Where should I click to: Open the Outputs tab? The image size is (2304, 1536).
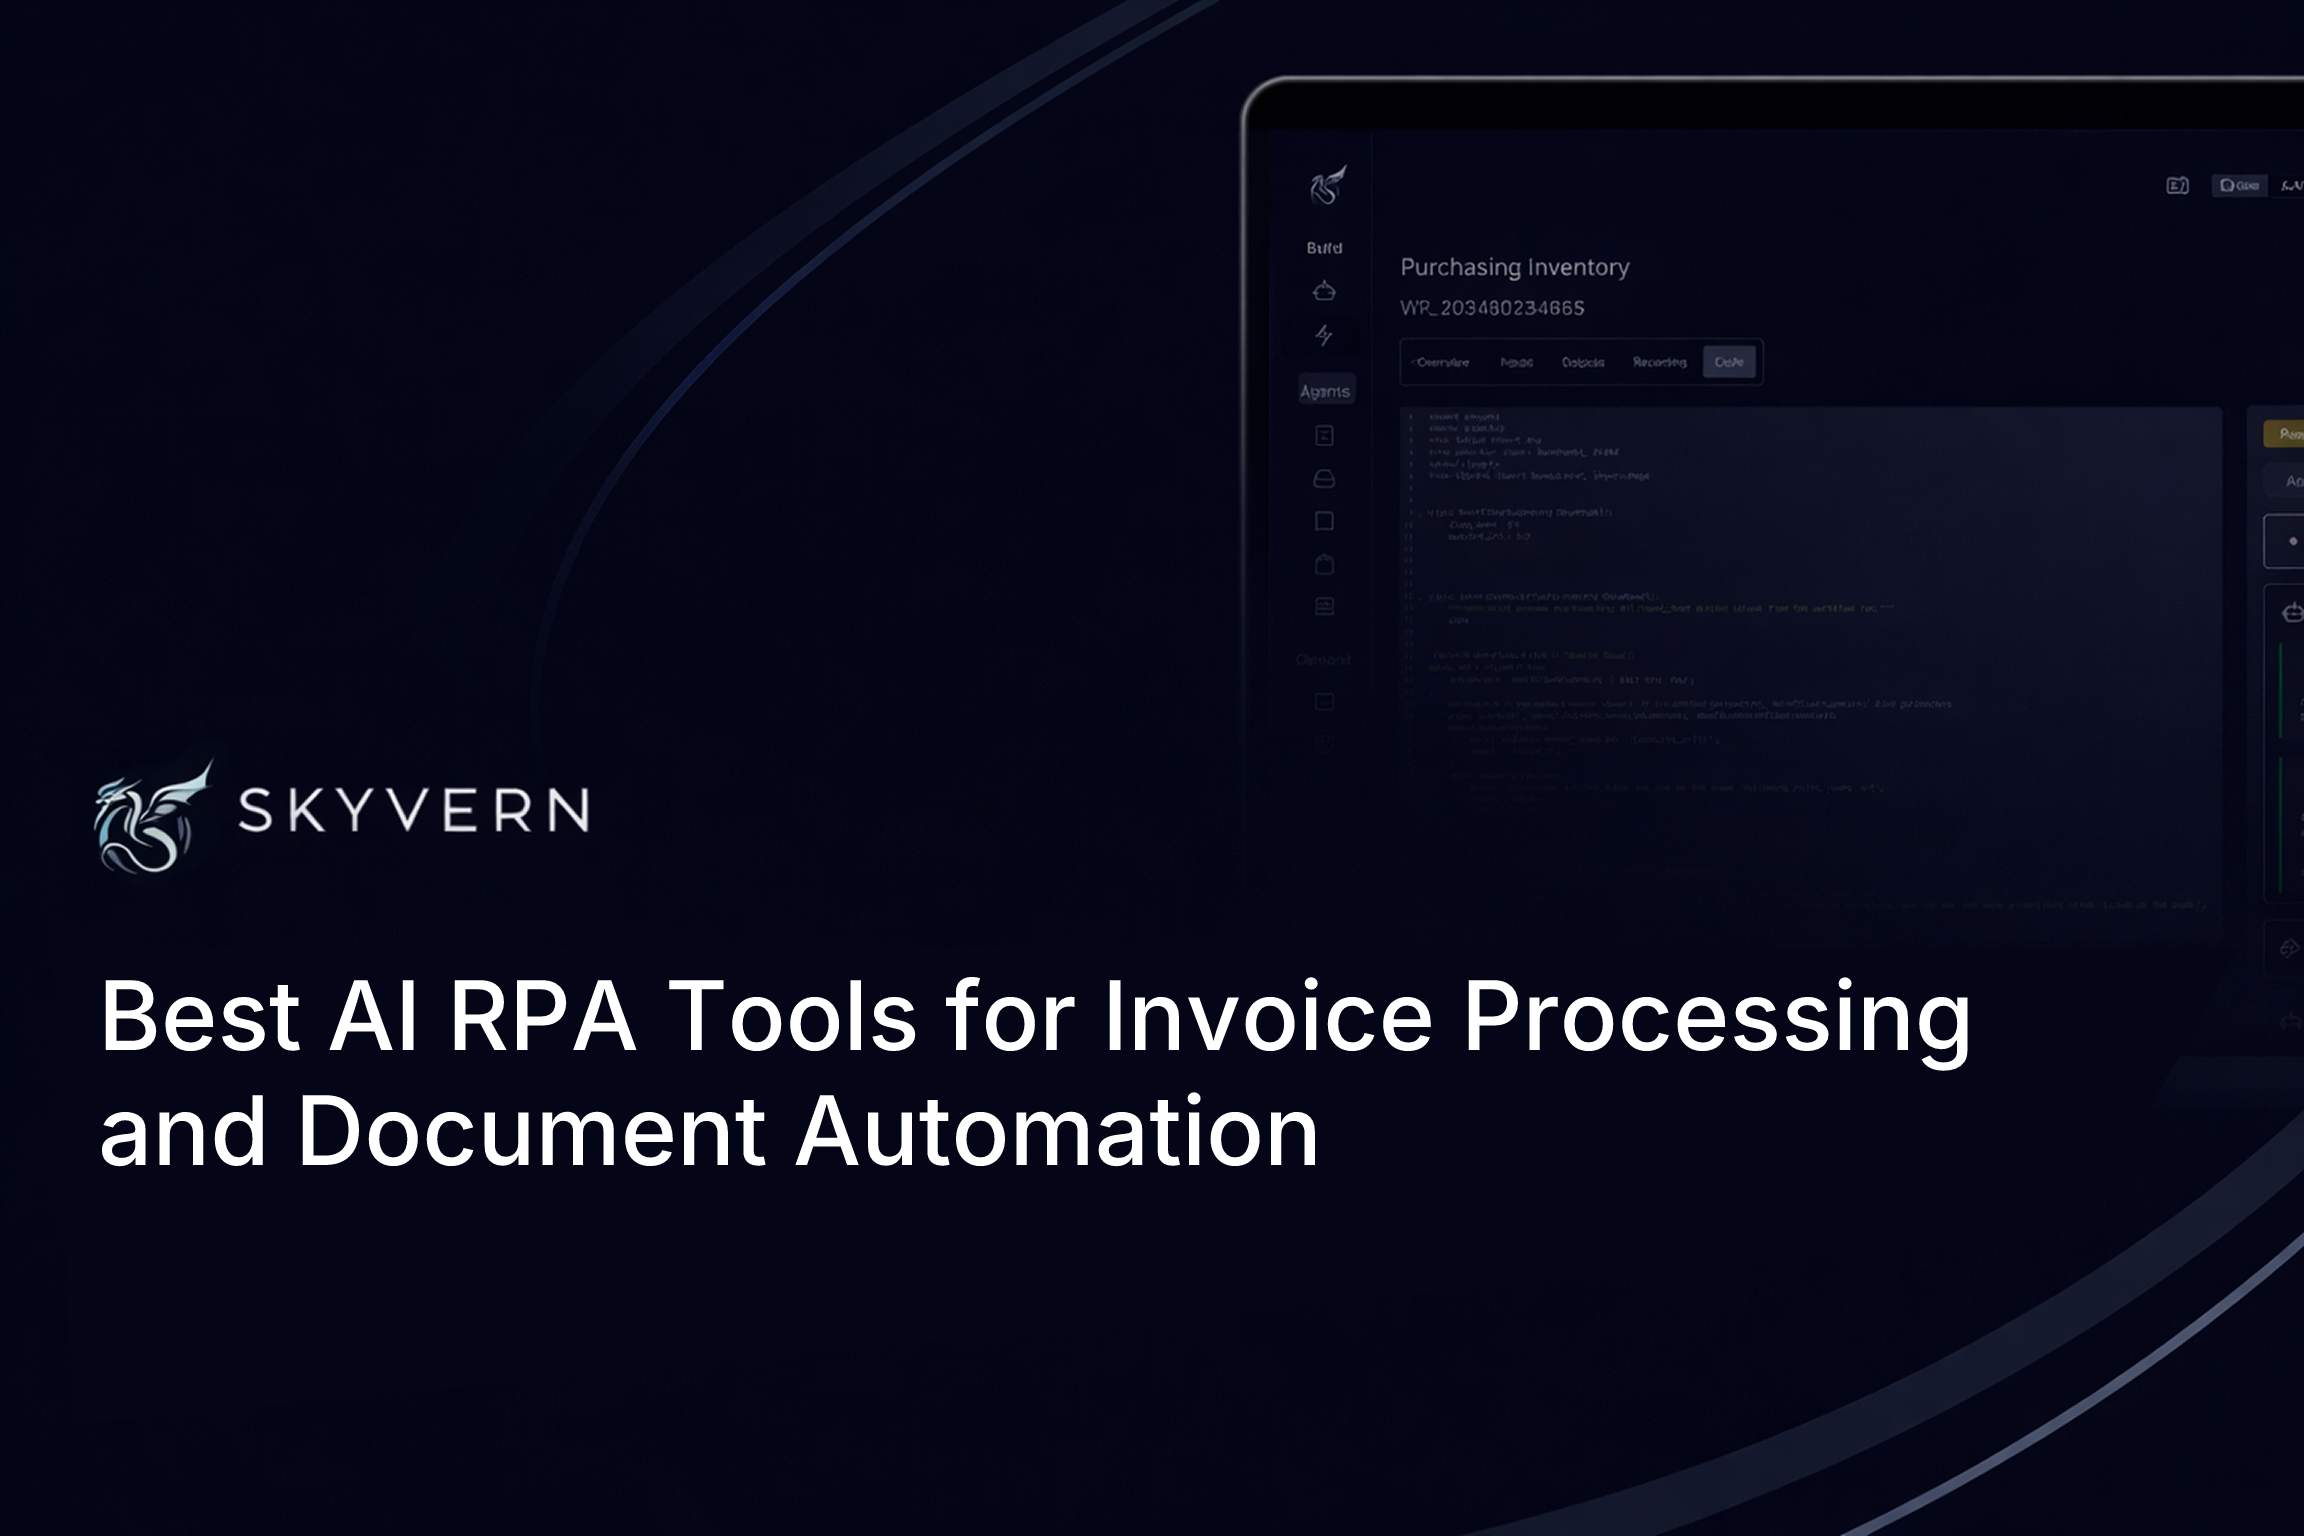pos(1584,362)
